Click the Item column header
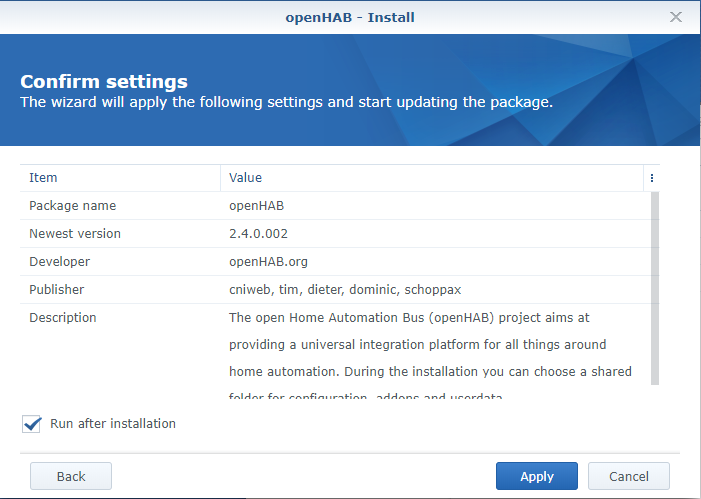 pos(120,178)
